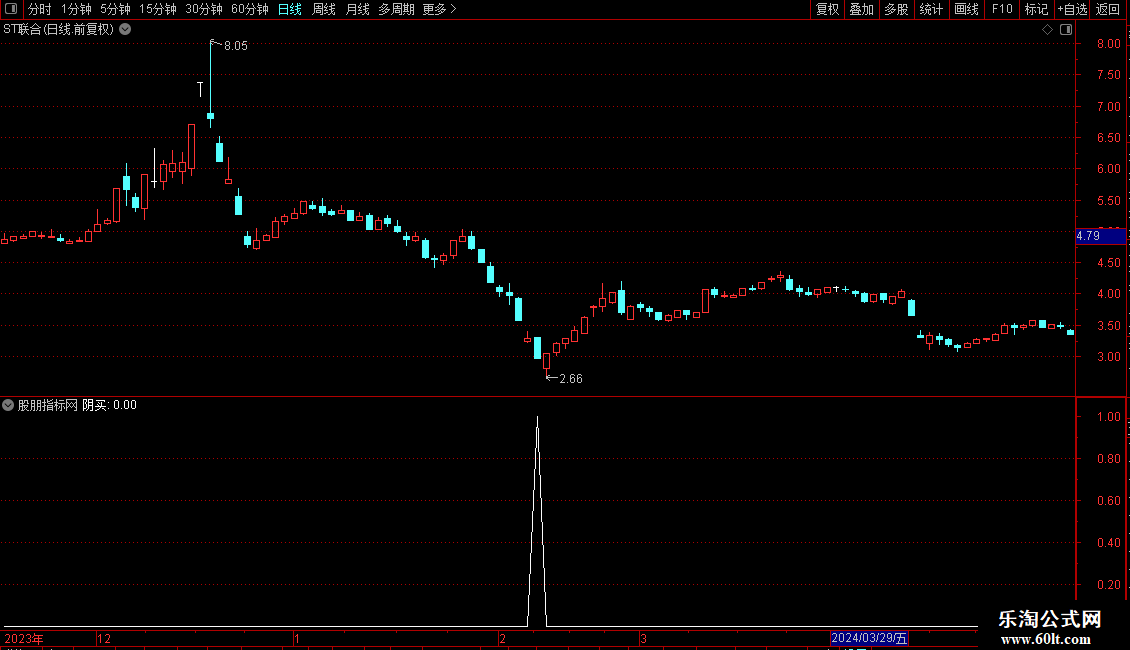Select the 1分钟 period tab

[76, 9]
